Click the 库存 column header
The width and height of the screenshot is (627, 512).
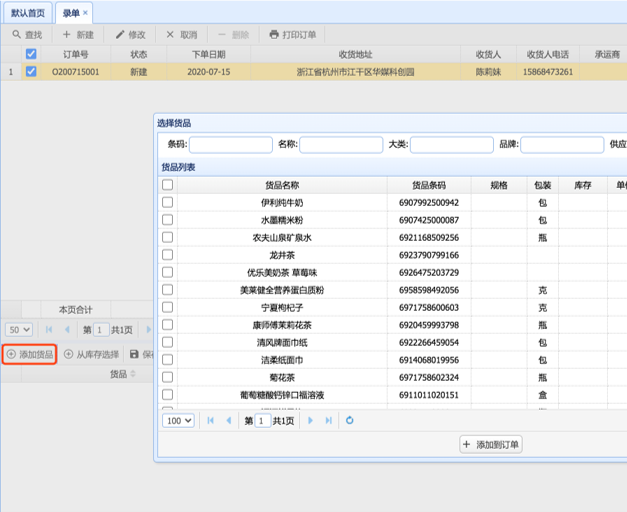(583, 185)
